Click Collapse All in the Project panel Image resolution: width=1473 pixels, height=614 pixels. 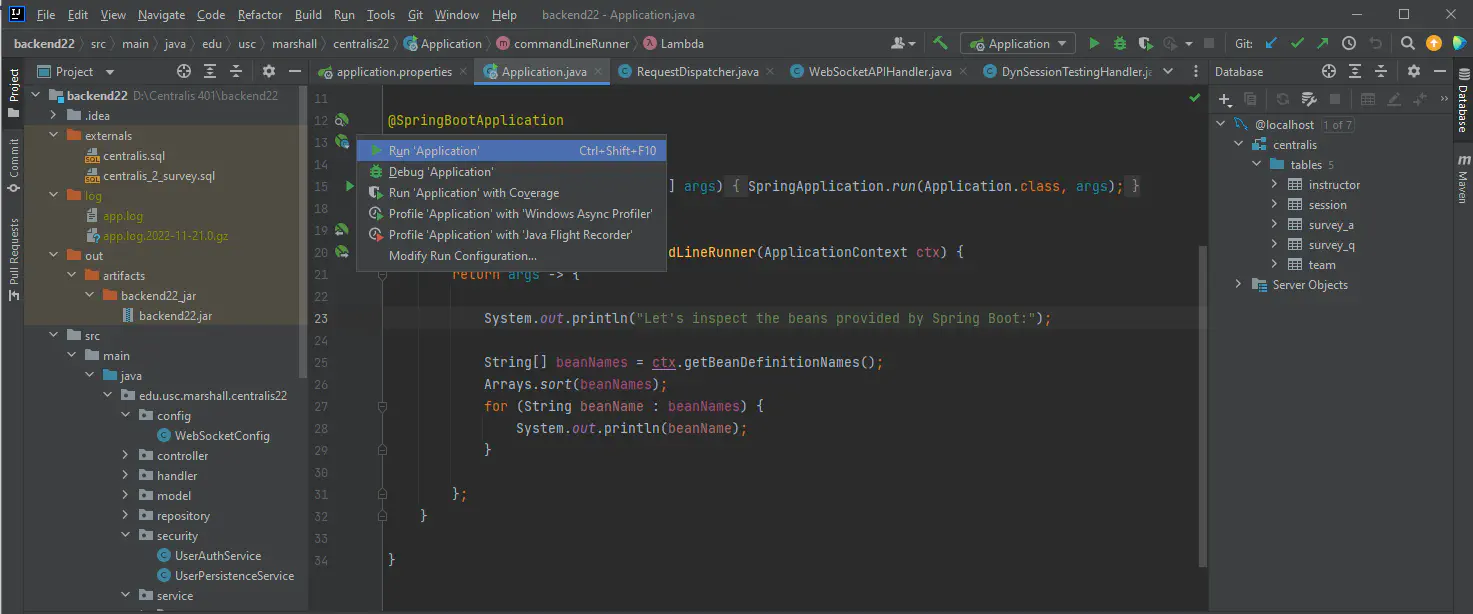click(237, 72)
